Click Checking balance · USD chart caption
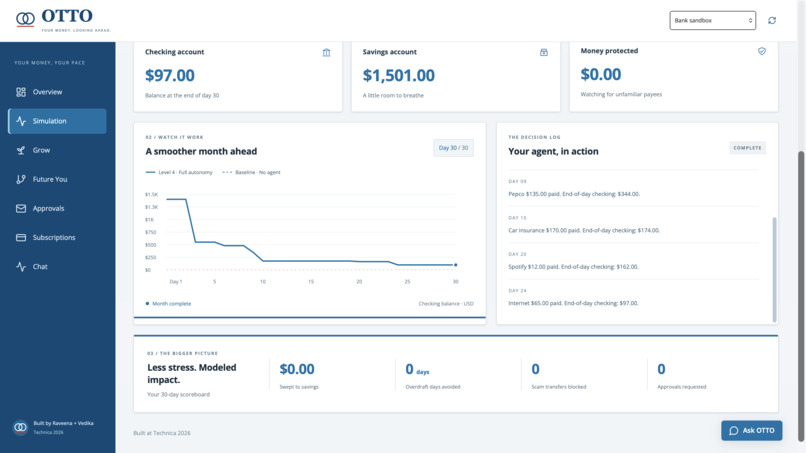The image size is (806, 453). click(446, 304)
